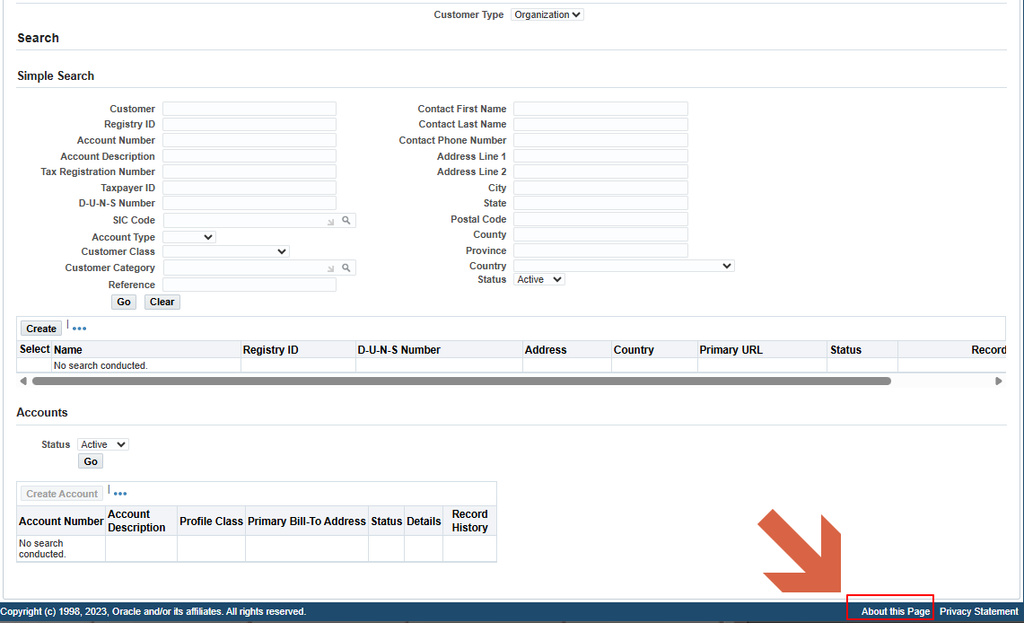1024x623 pixels.
Task: Open the Privacy Statement link
Action: [978, 612]
